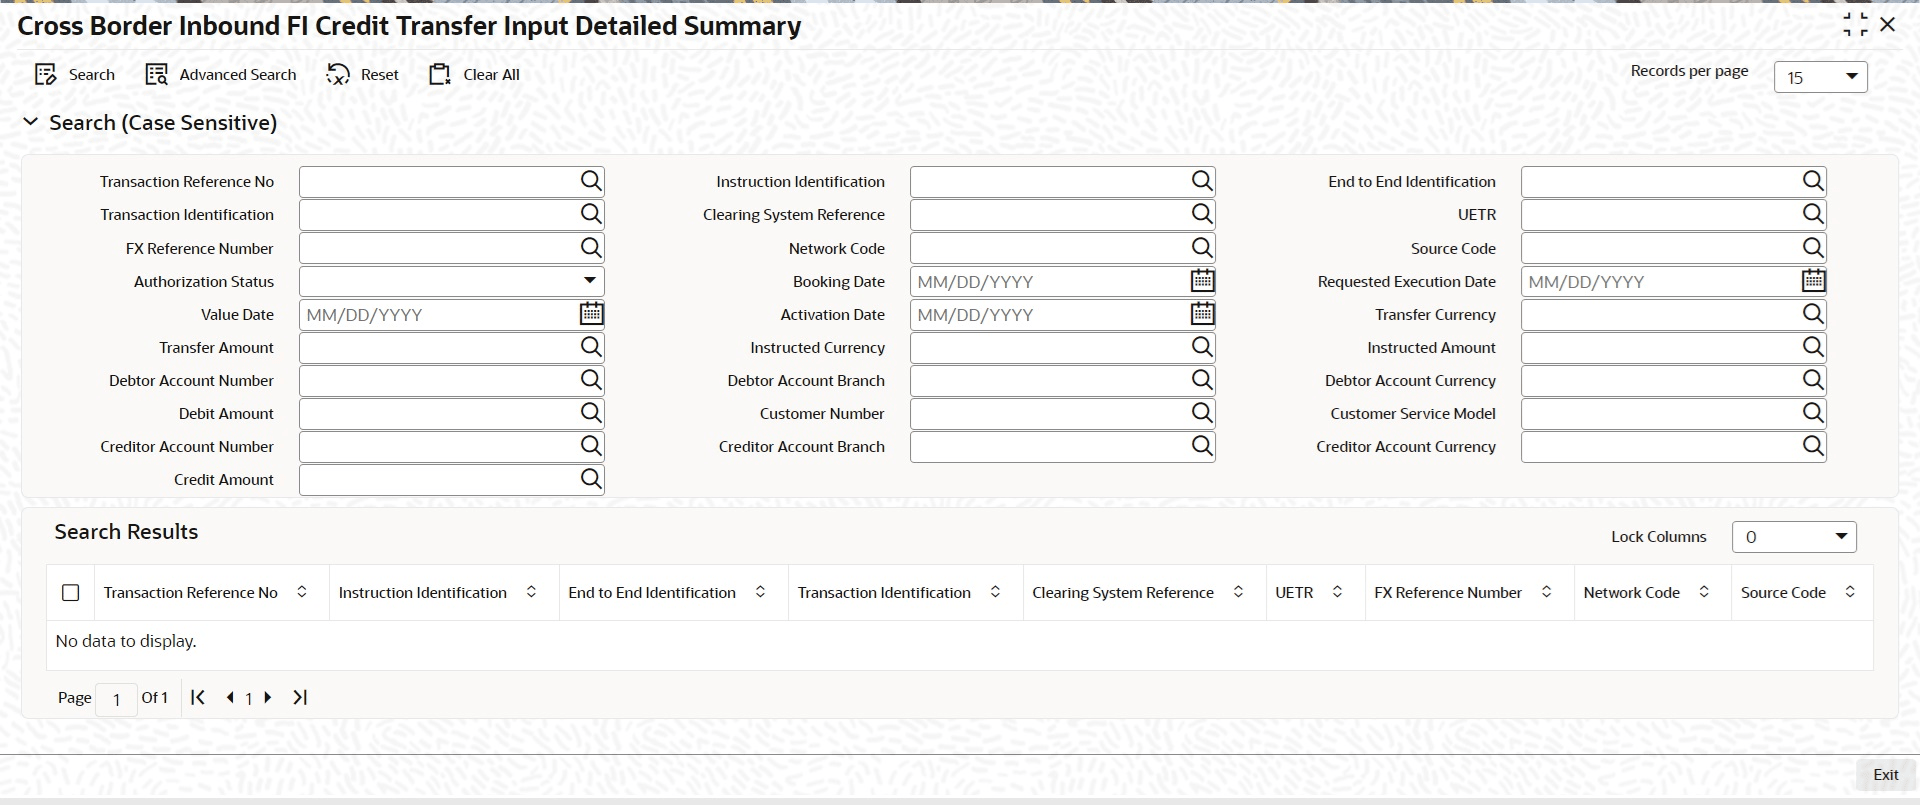The image size is (1920, 806).
Task: Click the Exit button
Action: pos(1886,775)
